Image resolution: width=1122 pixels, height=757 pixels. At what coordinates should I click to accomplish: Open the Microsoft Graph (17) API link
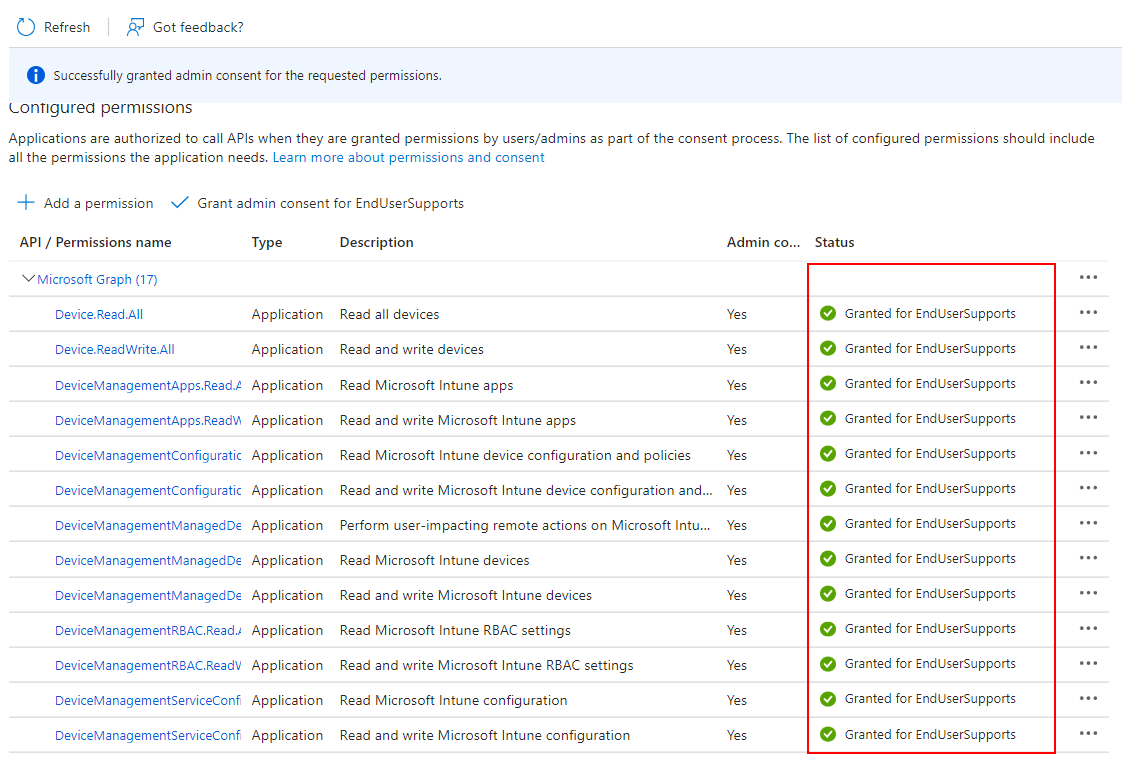[x=97, y=279]
